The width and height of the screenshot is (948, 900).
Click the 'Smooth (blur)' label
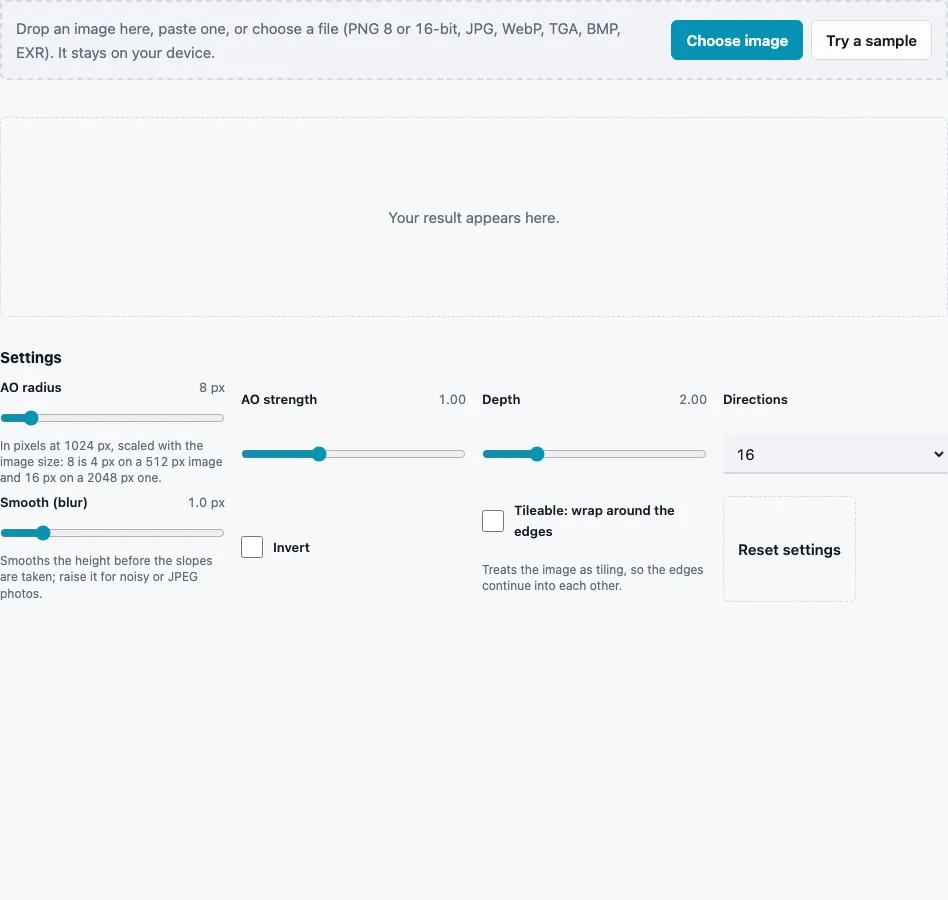tap(44, 502)
